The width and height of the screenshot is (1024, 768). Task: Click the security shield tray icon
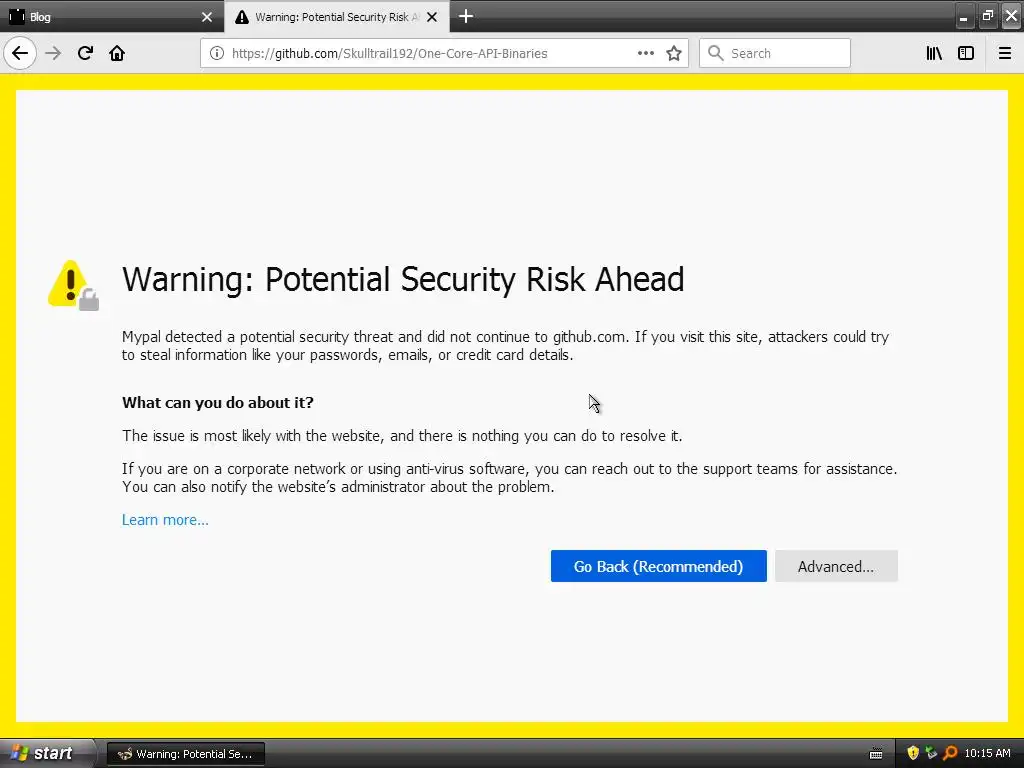pos(913,753)
